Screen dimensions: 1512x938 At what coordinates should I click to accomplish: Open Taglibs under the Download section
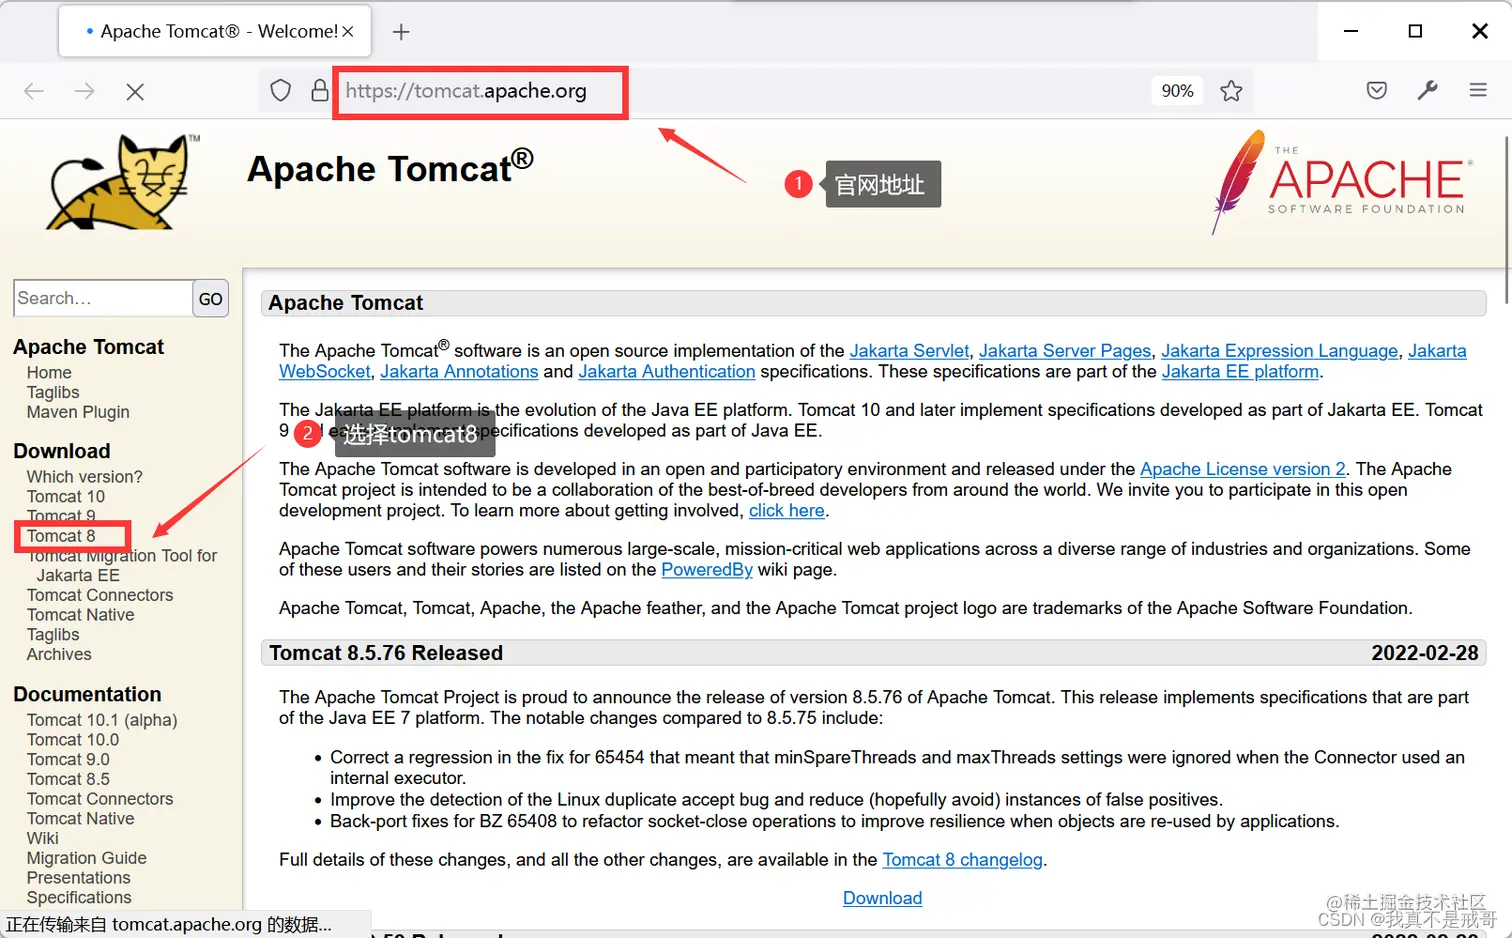53,635
